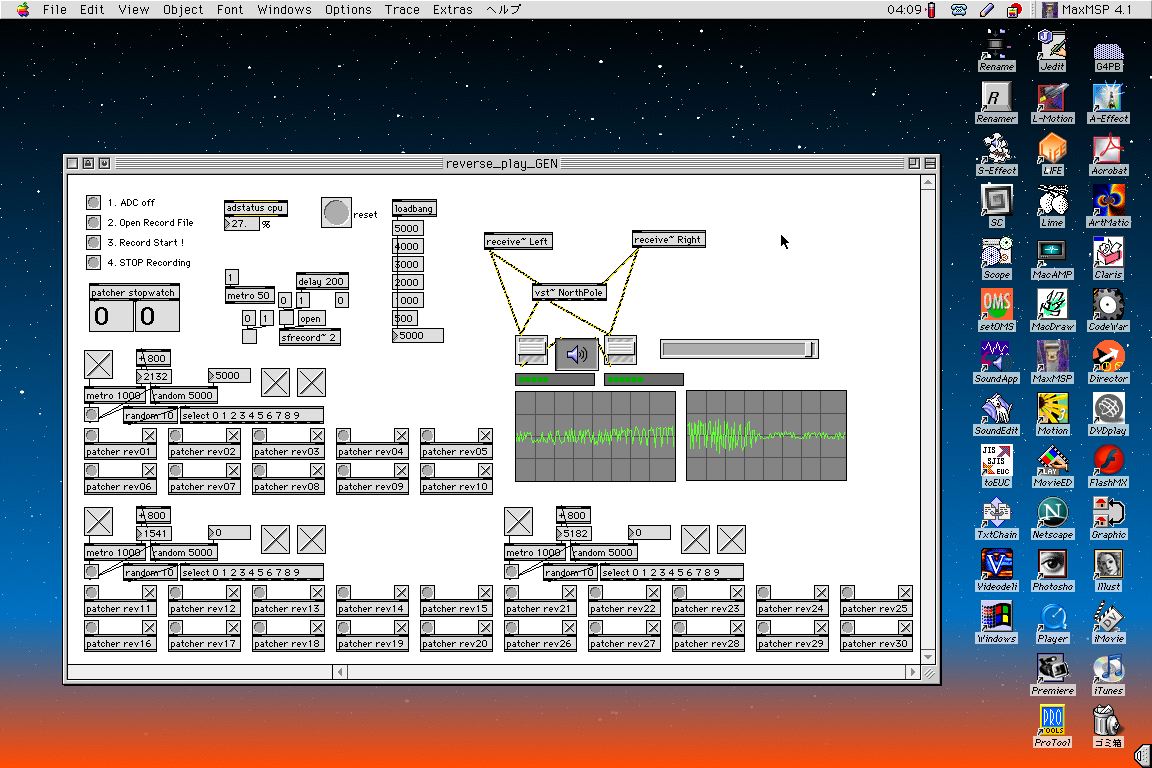Select the Netscape desktop icon

click(x=1052, y=519)
